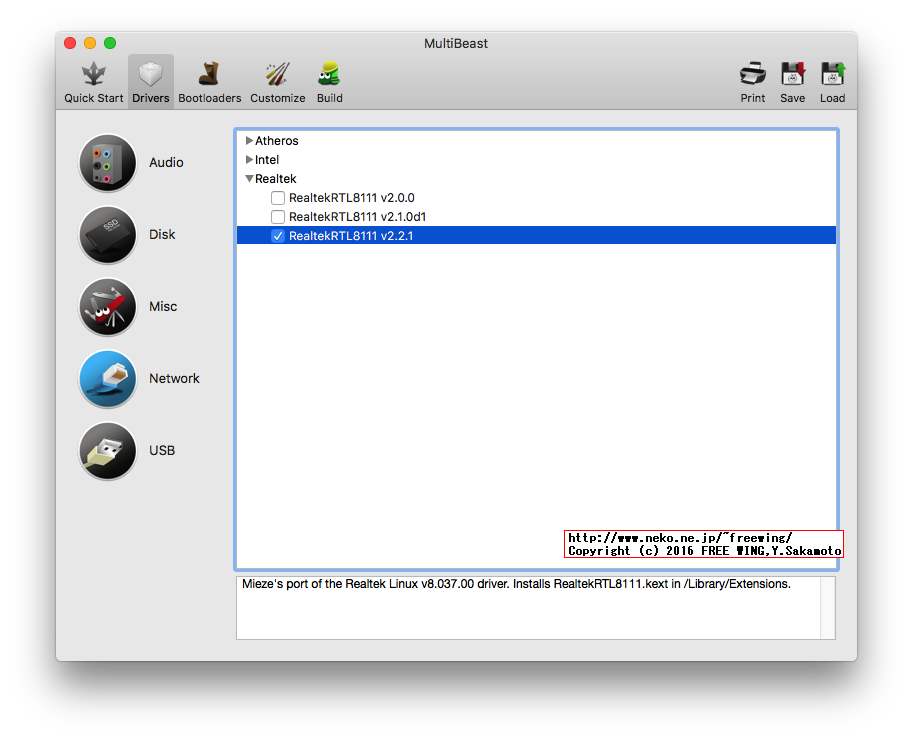Select the RealtekRTL8111 v2.1.0d1 row text
This screenshot has height=741, width=913.
click(x=358, y=217)
